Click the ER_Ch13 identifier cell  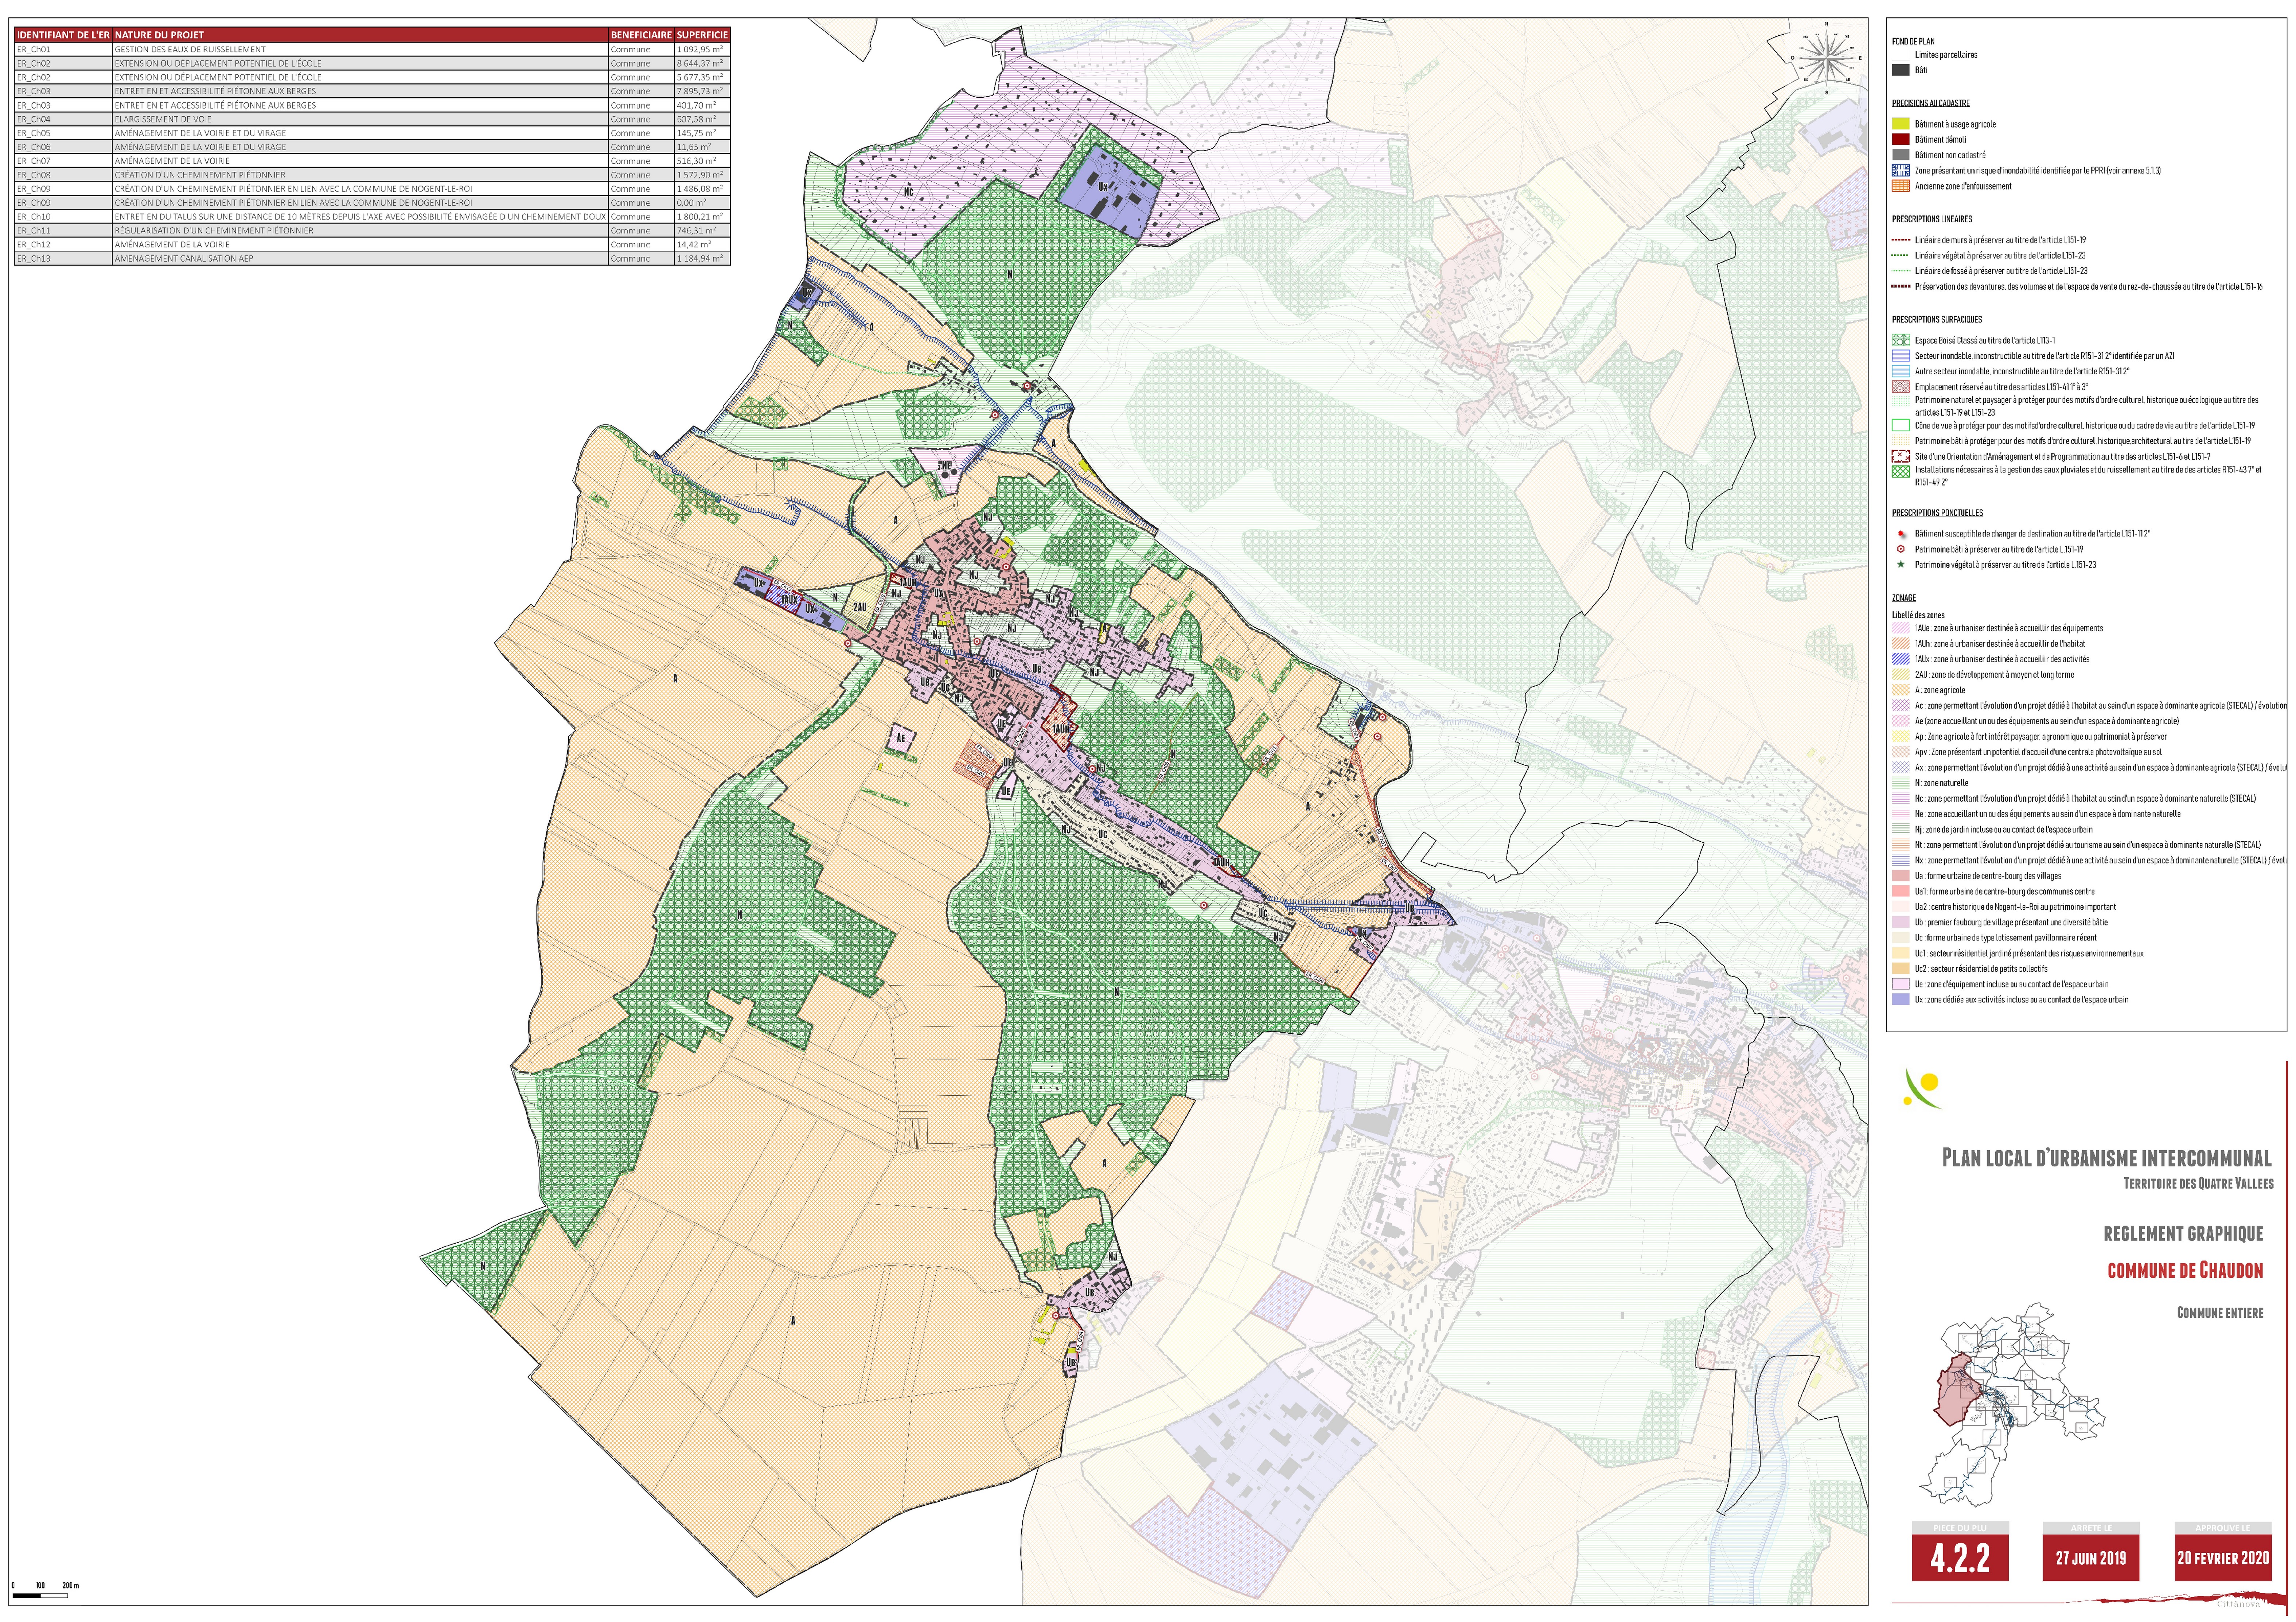63,258
